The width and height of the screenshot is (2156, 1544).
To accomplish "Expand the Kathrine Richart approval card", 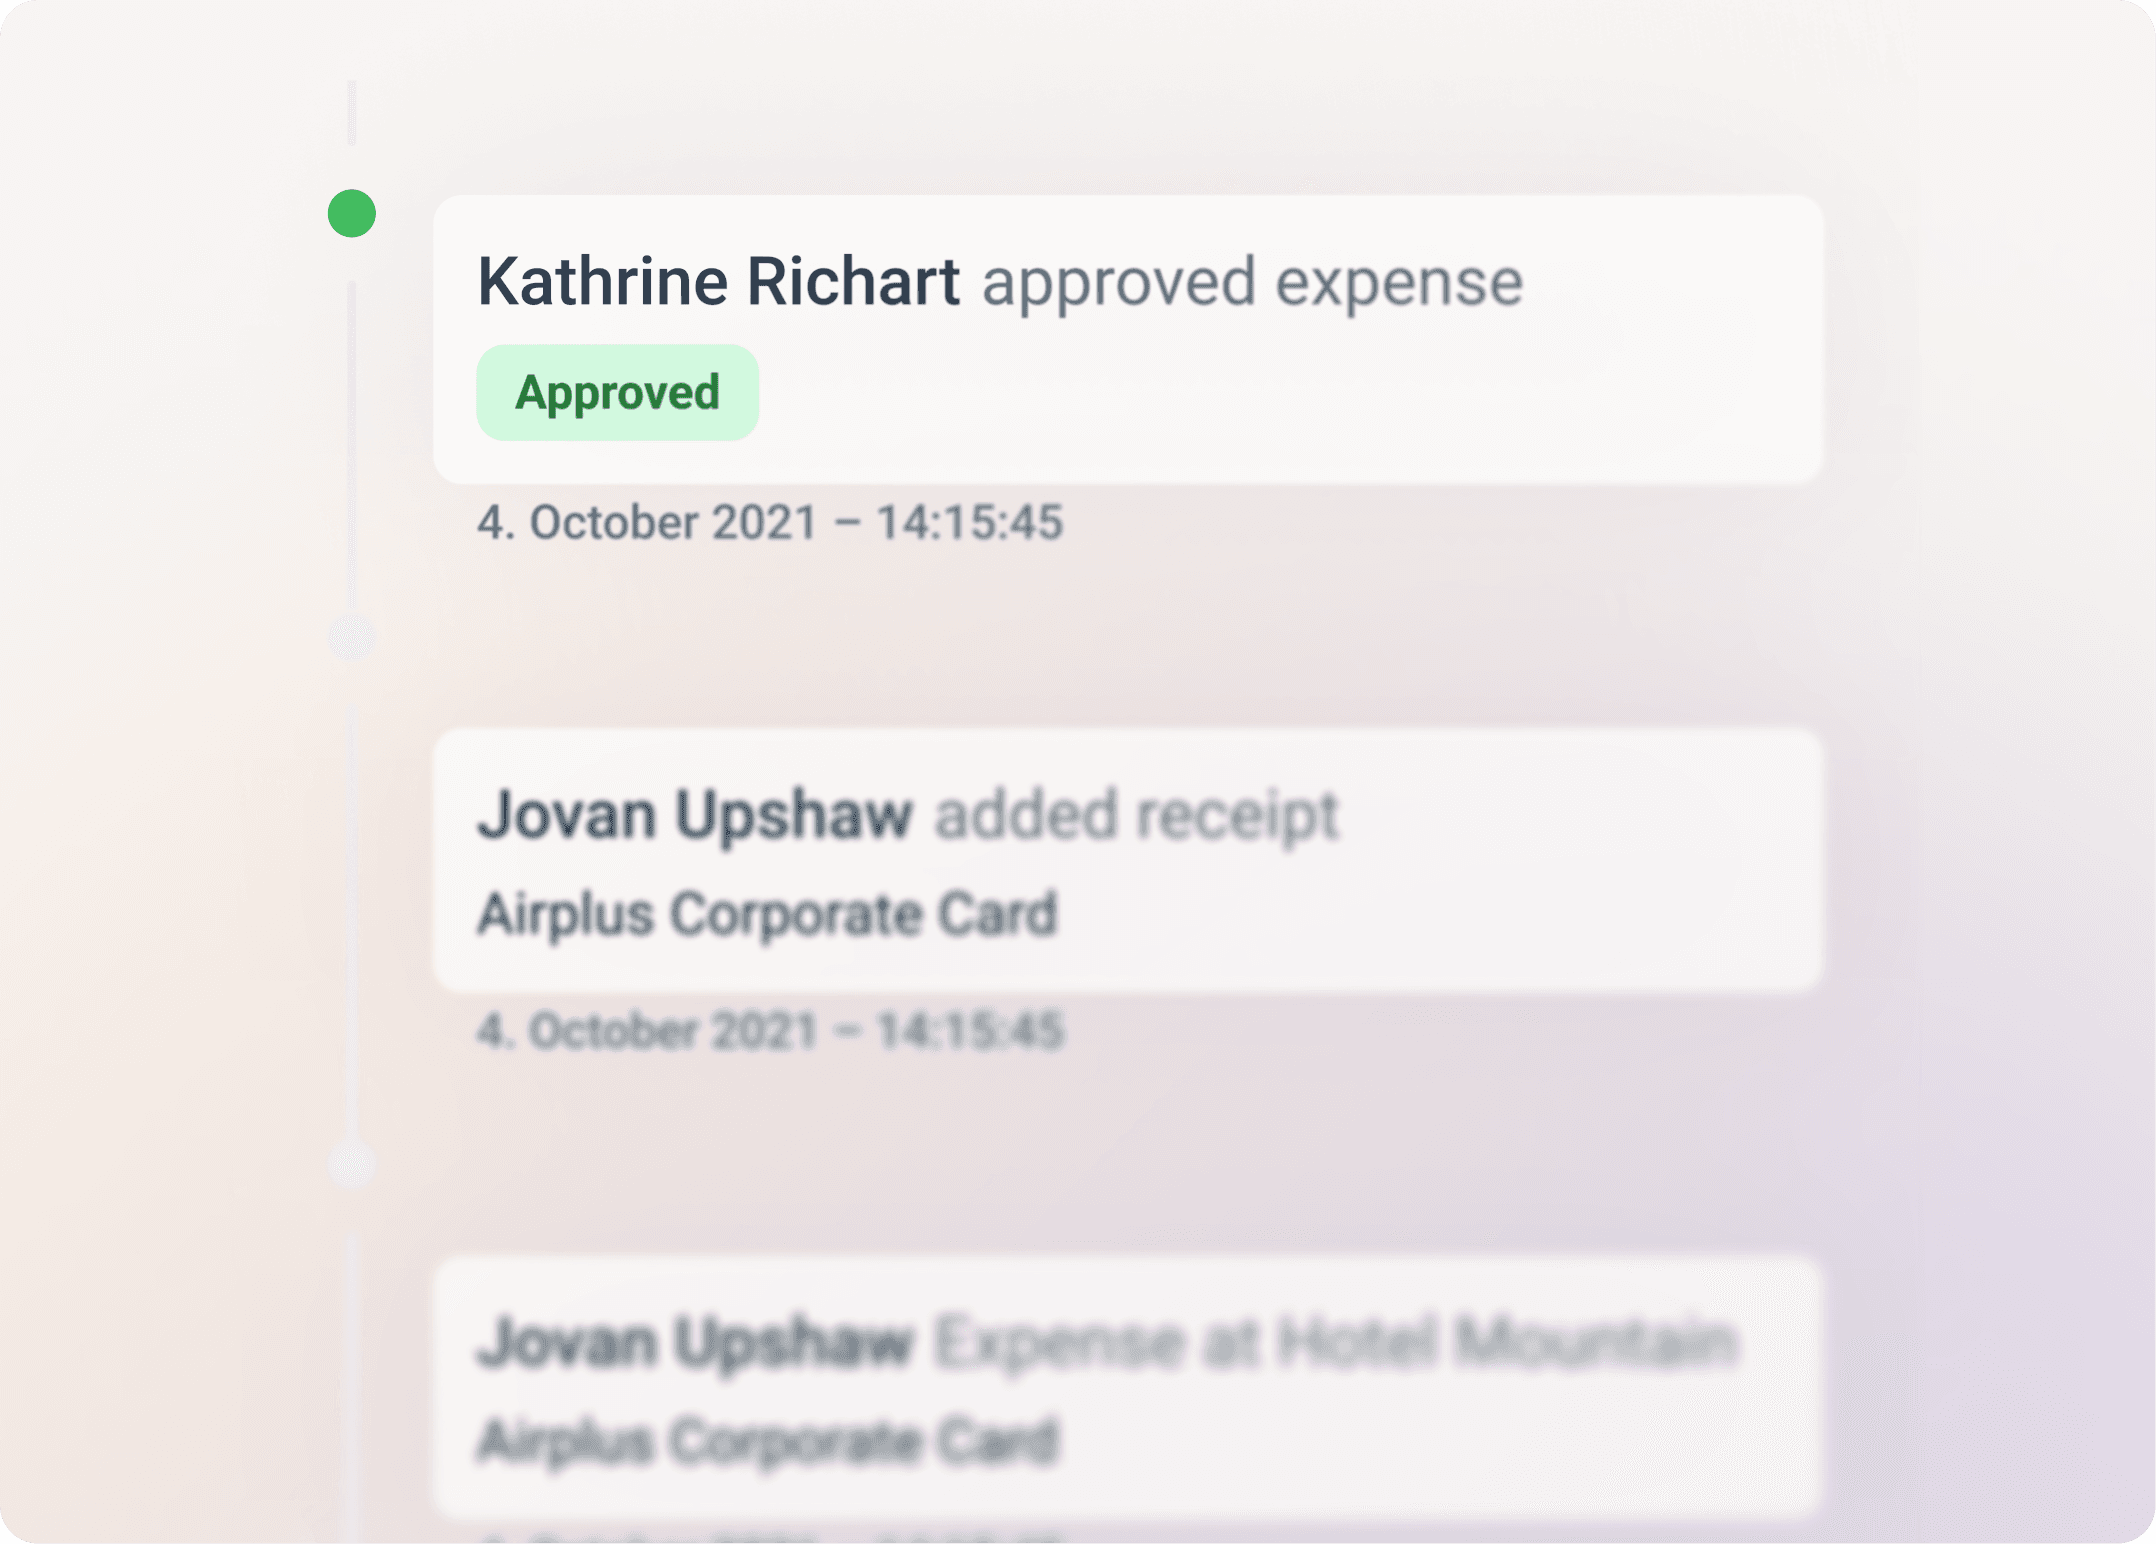I will (1128, 340).
